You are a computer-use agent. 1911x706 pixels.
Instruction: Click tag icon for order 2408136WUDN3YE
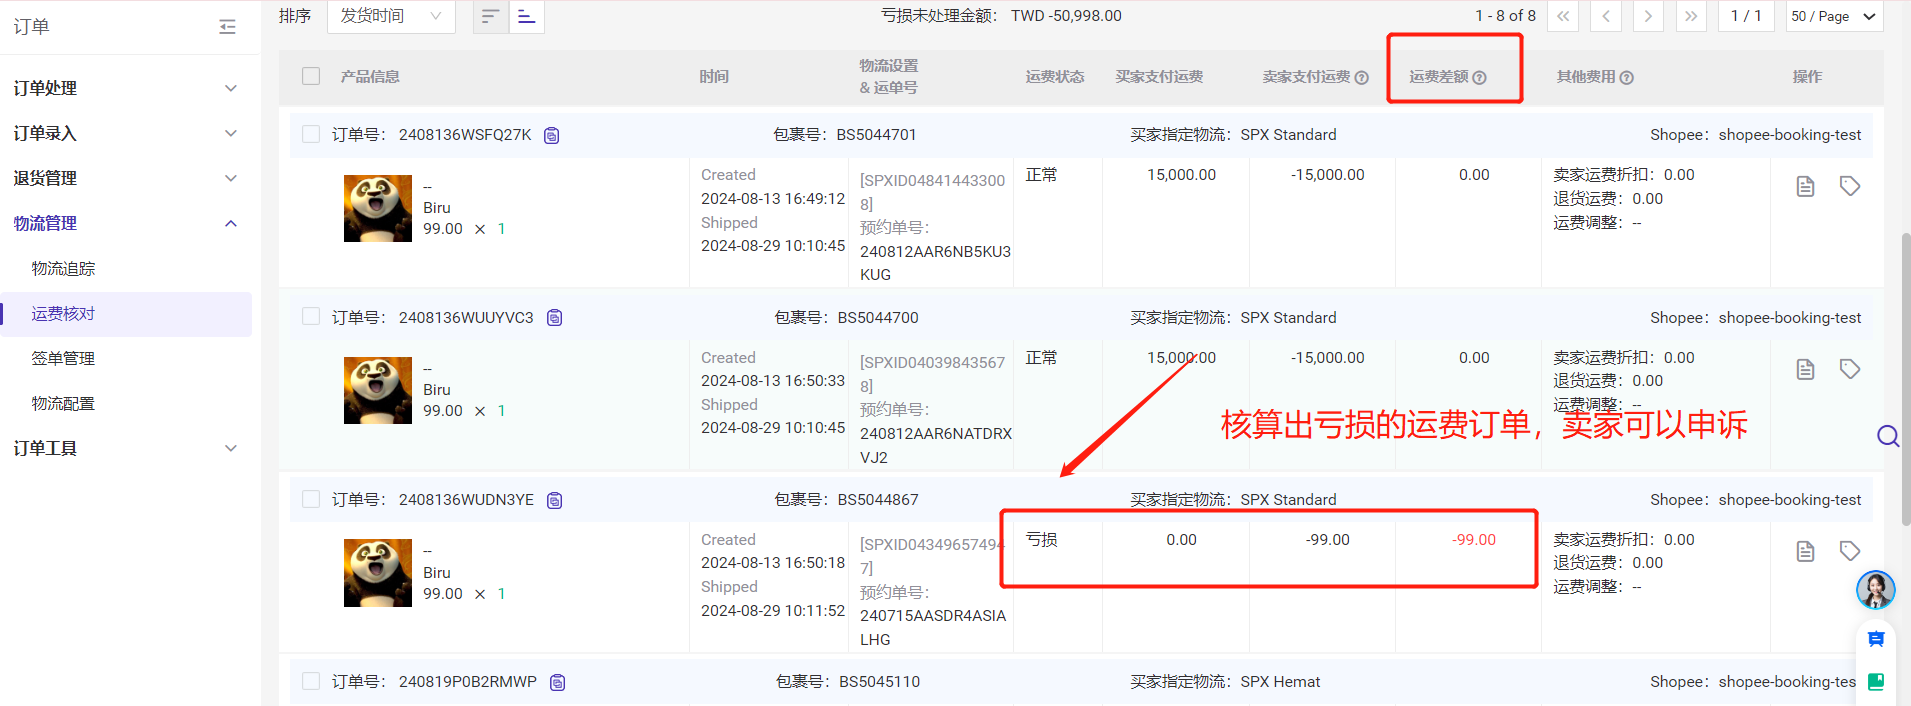[x=1850, y=551]
